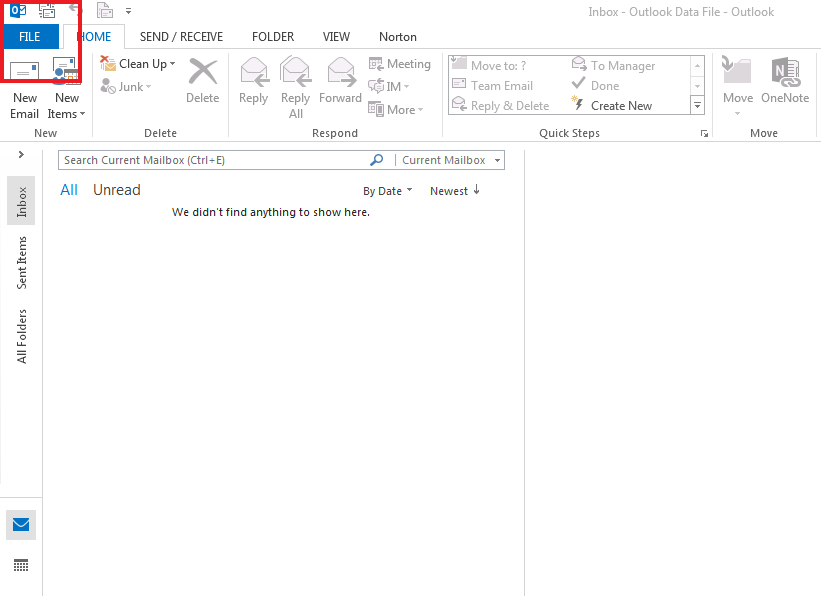
Task: Click Create New quick step
Action: tap(612, 105)
